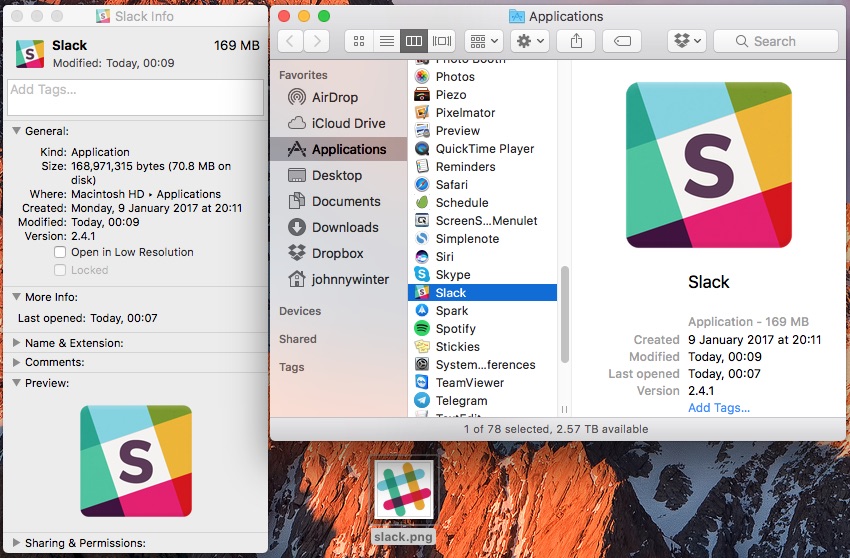Open Downloads in the sidebar
Image resolution: width=850 pixels, height=558 pixels.
338,228
